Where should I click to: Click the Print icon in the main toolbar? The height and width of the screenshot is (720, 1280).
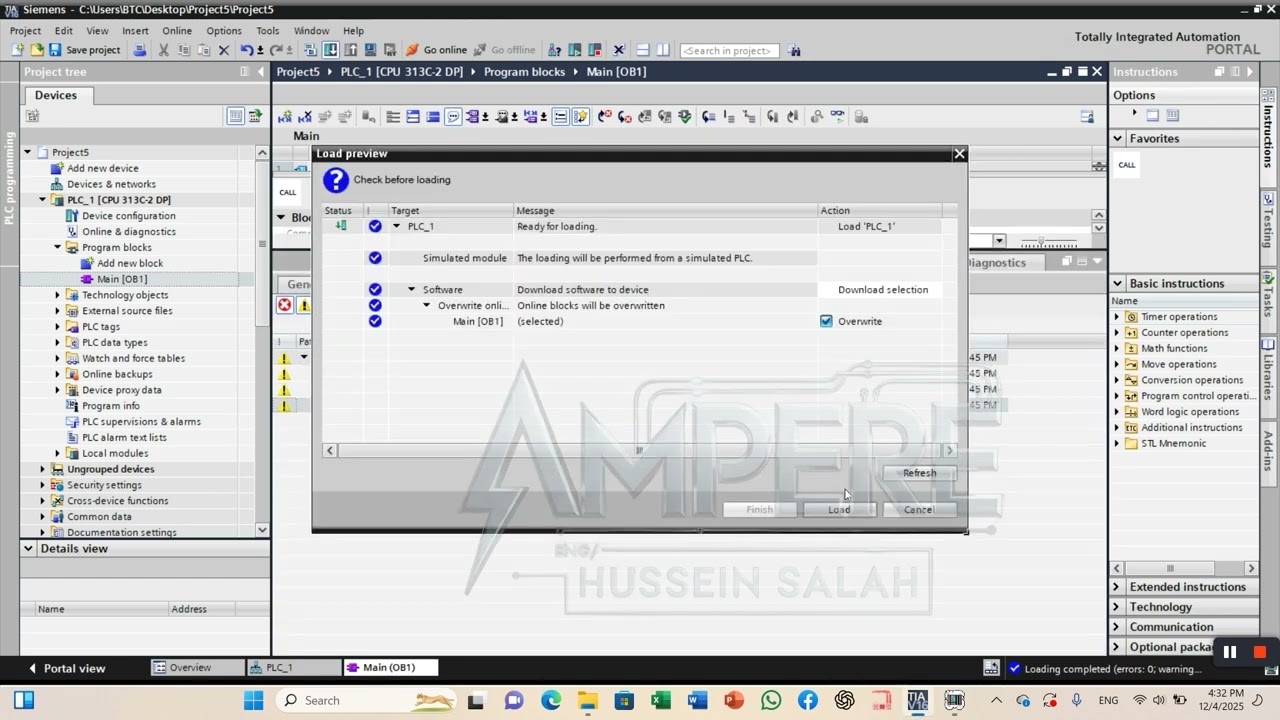(x=140, y=50)
